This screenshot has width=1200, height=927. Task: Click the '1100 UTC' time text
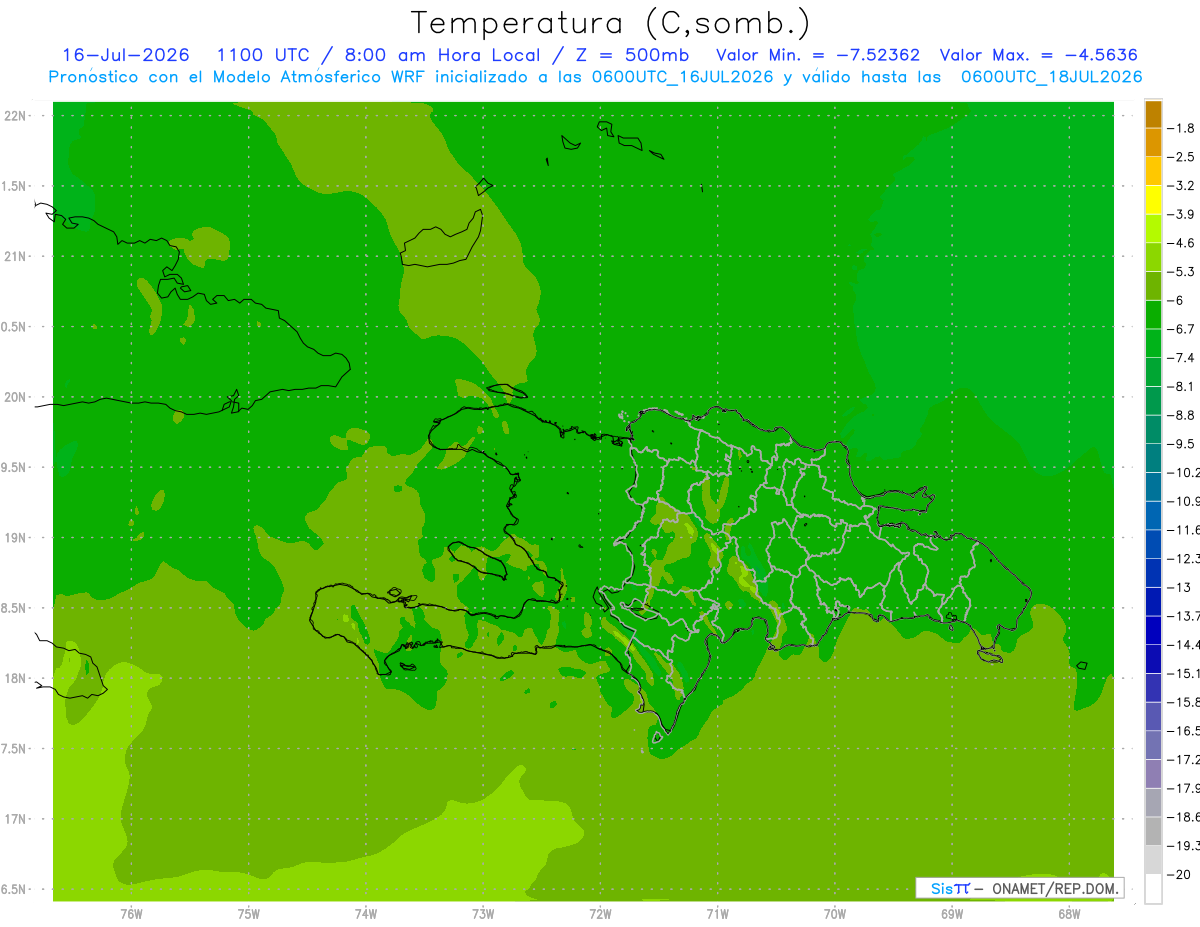coord(266,55)
